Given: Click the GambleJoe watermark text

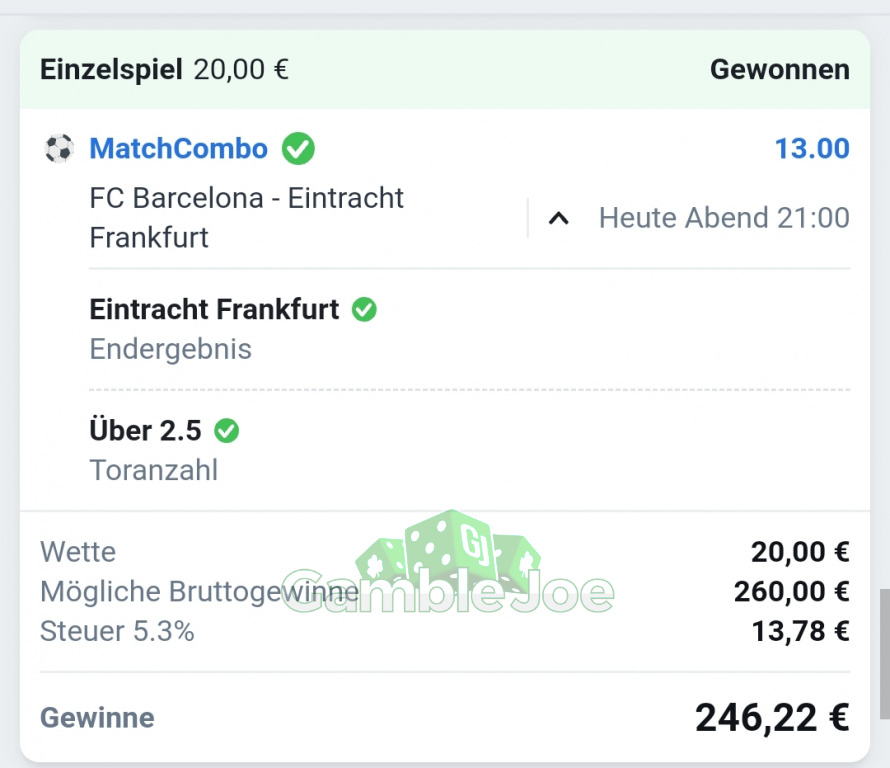Looking at the screenshot, I should coord(448,591).
